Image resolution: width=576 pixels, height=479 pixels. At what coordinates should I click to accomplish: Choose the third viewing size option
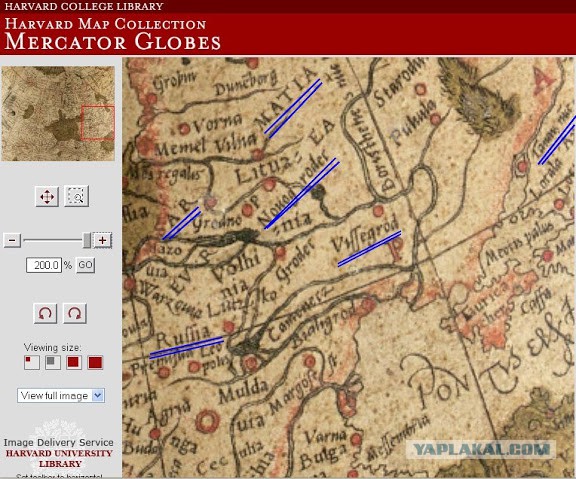pyautogui.click(x=74, y=363)
